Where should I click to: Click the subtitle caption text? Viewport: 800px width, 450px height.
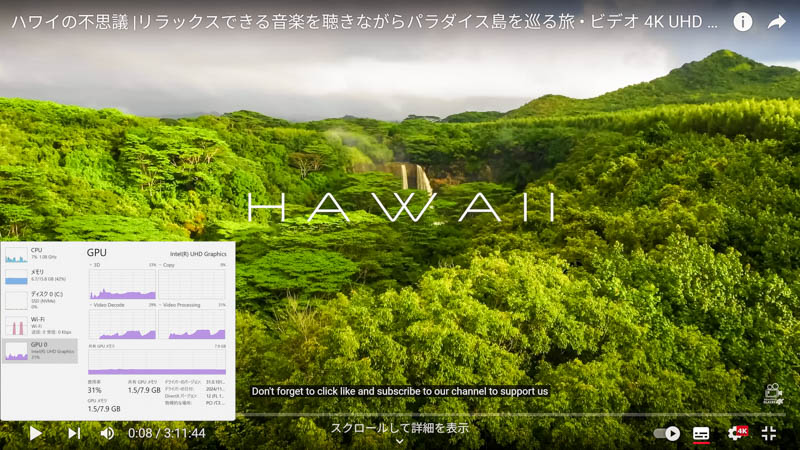click(399, 391)
